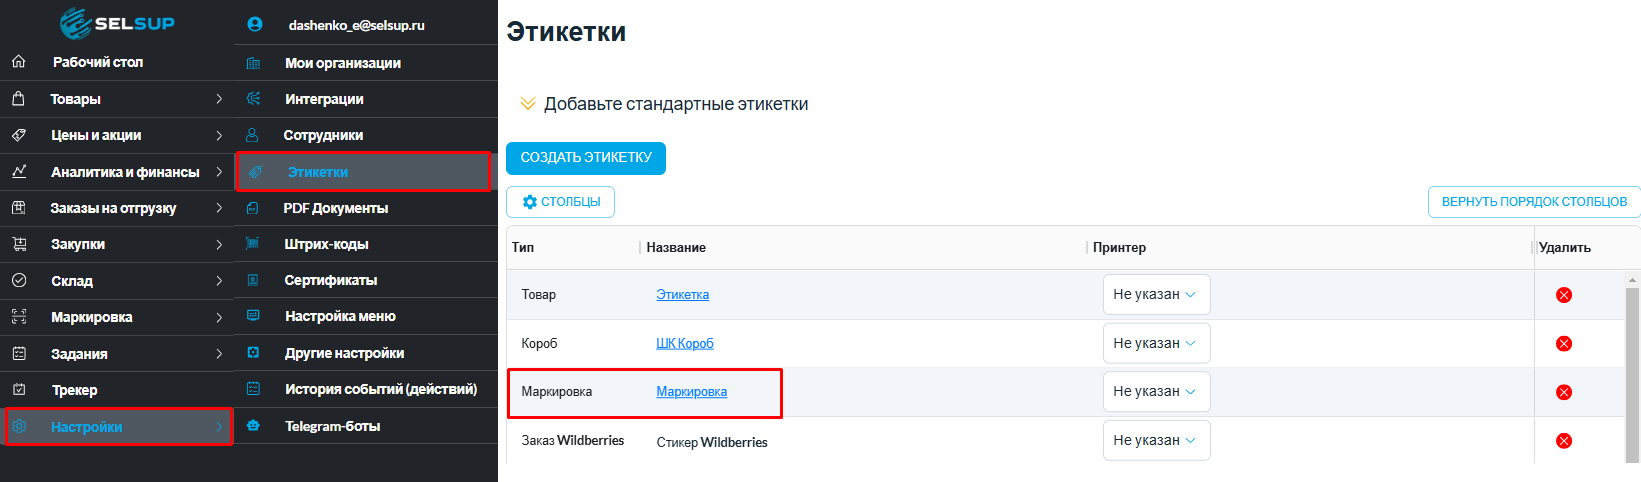1641x482 pixels.
Task: Remove the Стикер Wildberries label
Action: (x=1564, y=441)
